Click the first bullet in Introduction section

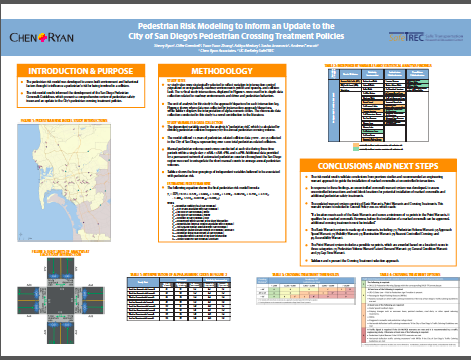(x=82, y=84)
